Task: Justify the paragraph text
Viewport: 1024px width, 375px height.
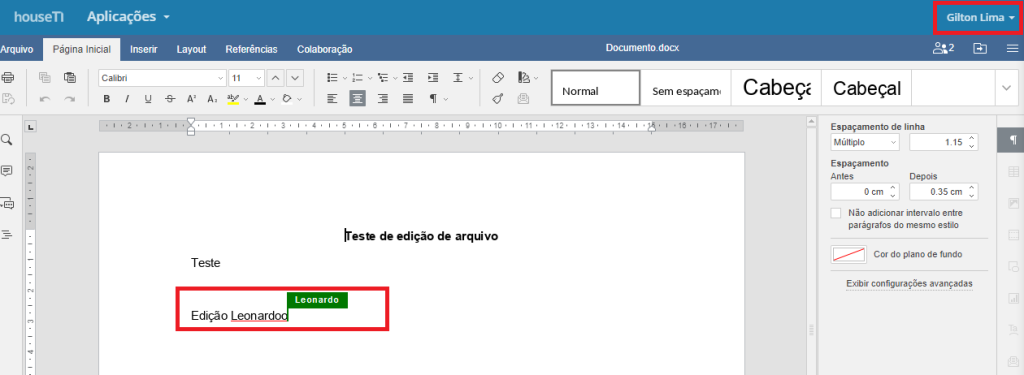Action: click(x=408, y=99)
